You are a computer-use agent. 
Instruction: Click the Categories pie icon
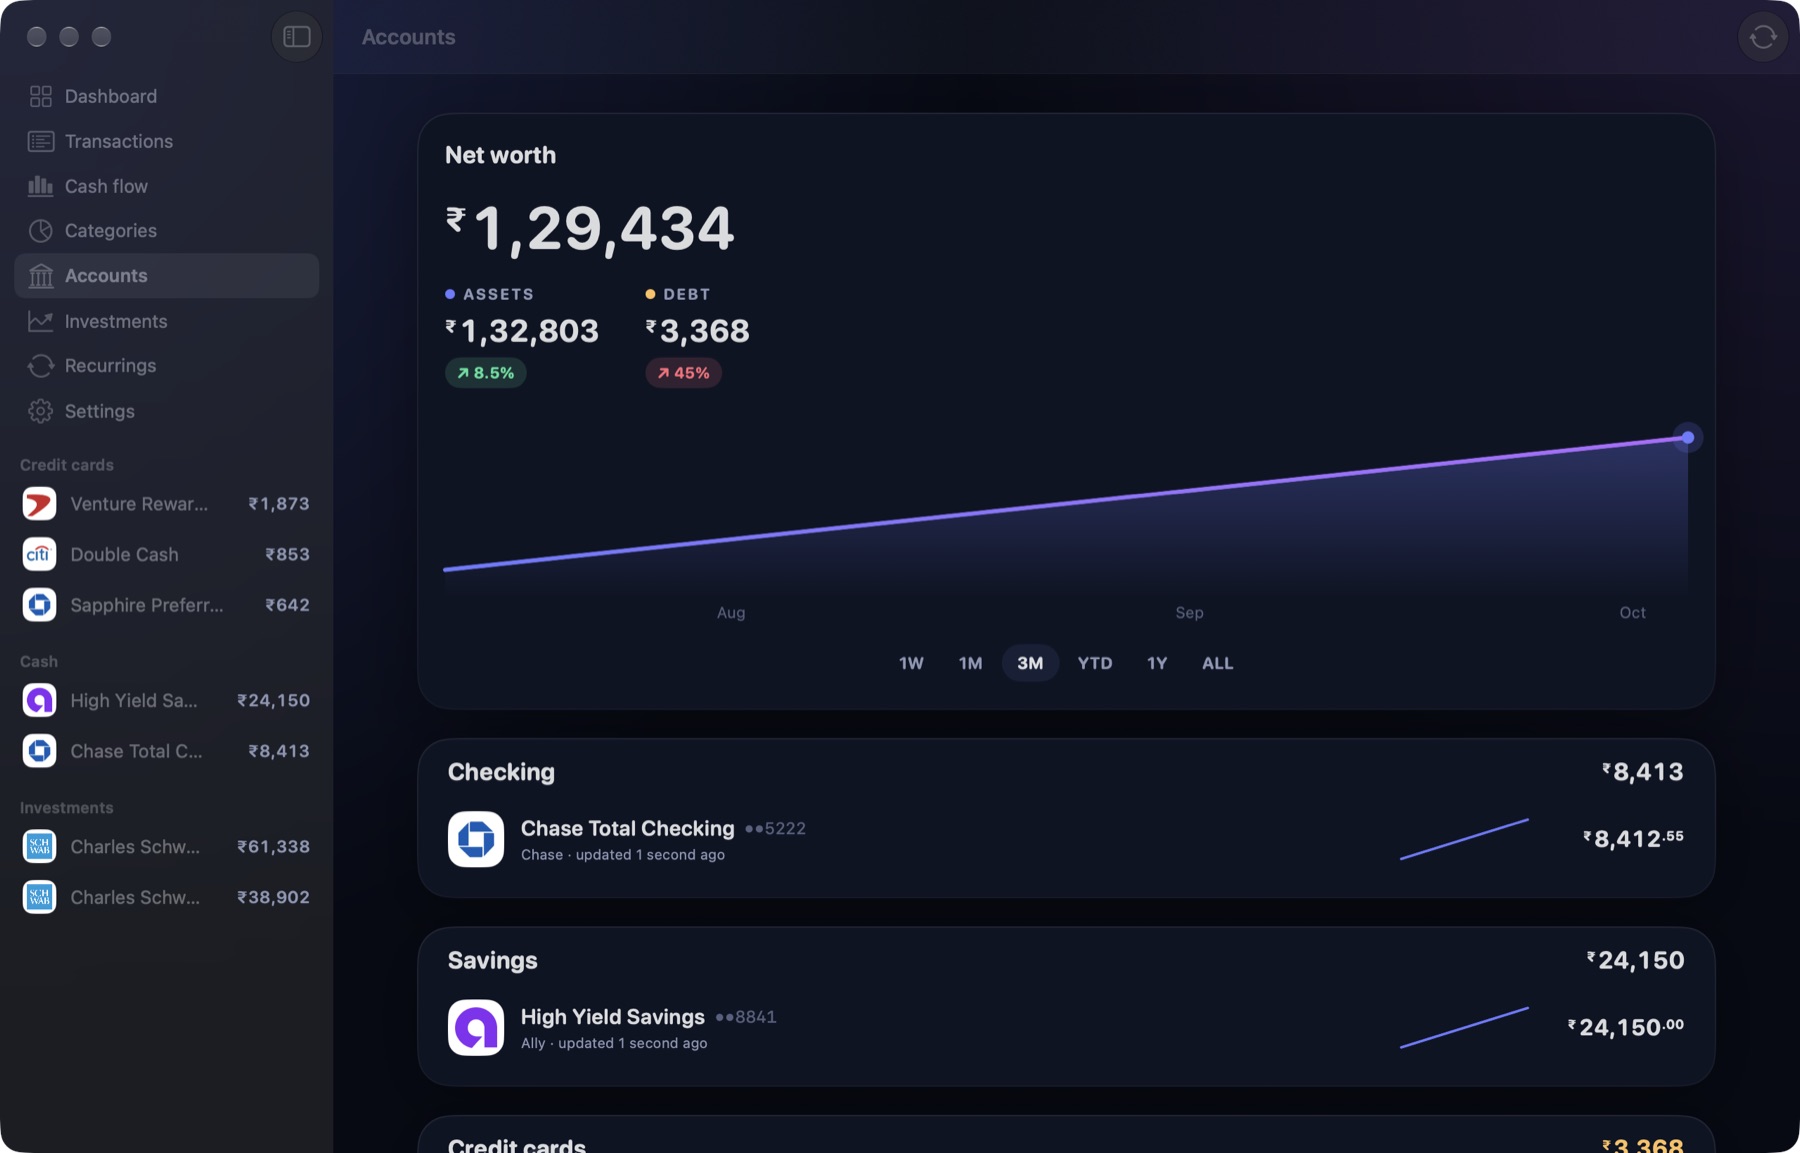point(41,231)
